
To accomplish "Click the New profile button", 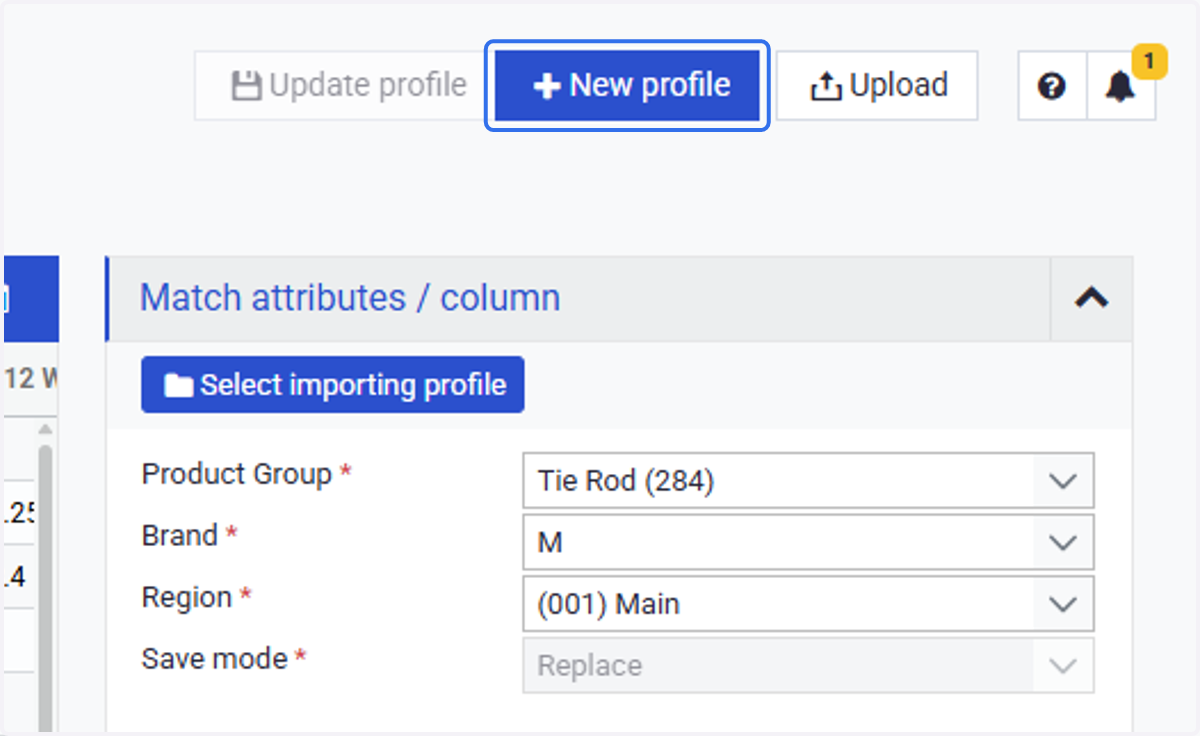I will click(x=627, y=86).
